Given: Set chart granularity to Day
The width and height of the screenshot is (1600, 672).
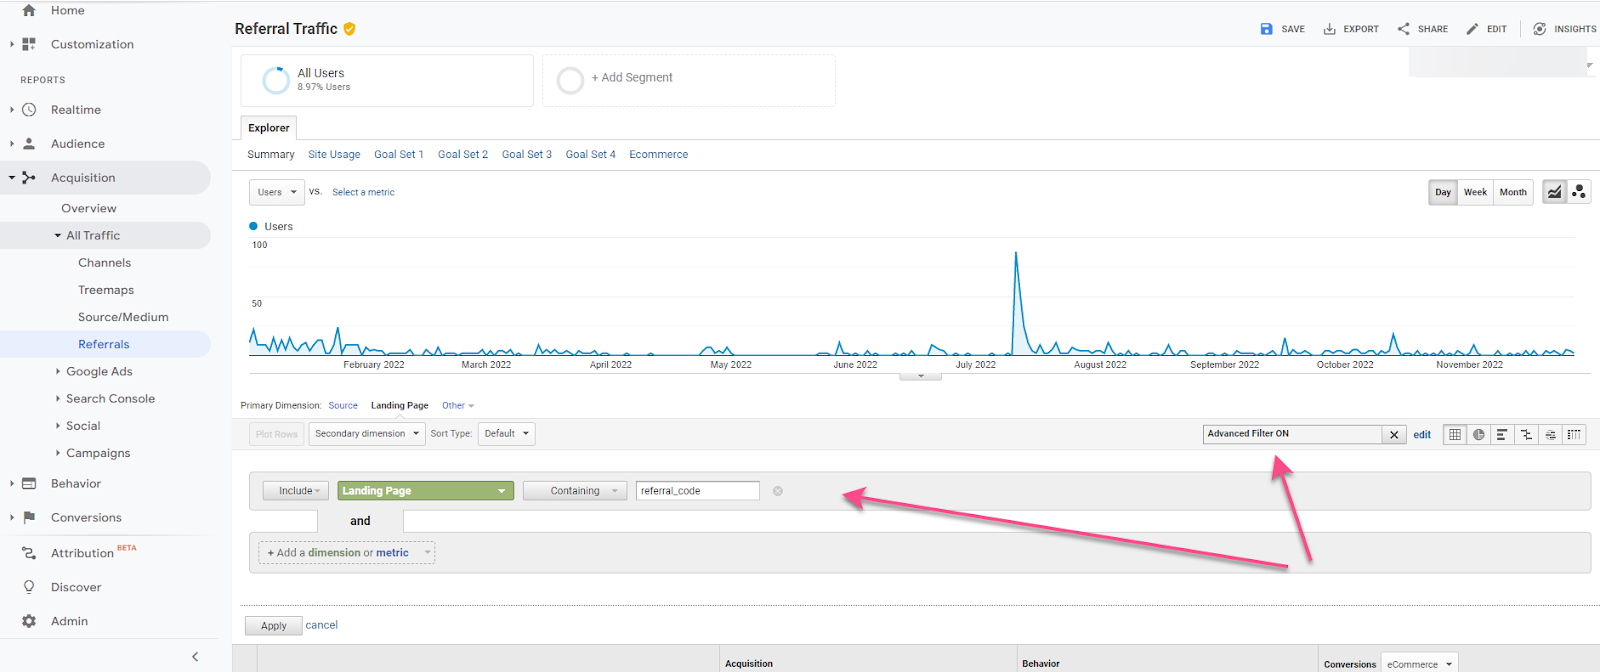Looking at the screenshot, I should [x=1443, y=192].
